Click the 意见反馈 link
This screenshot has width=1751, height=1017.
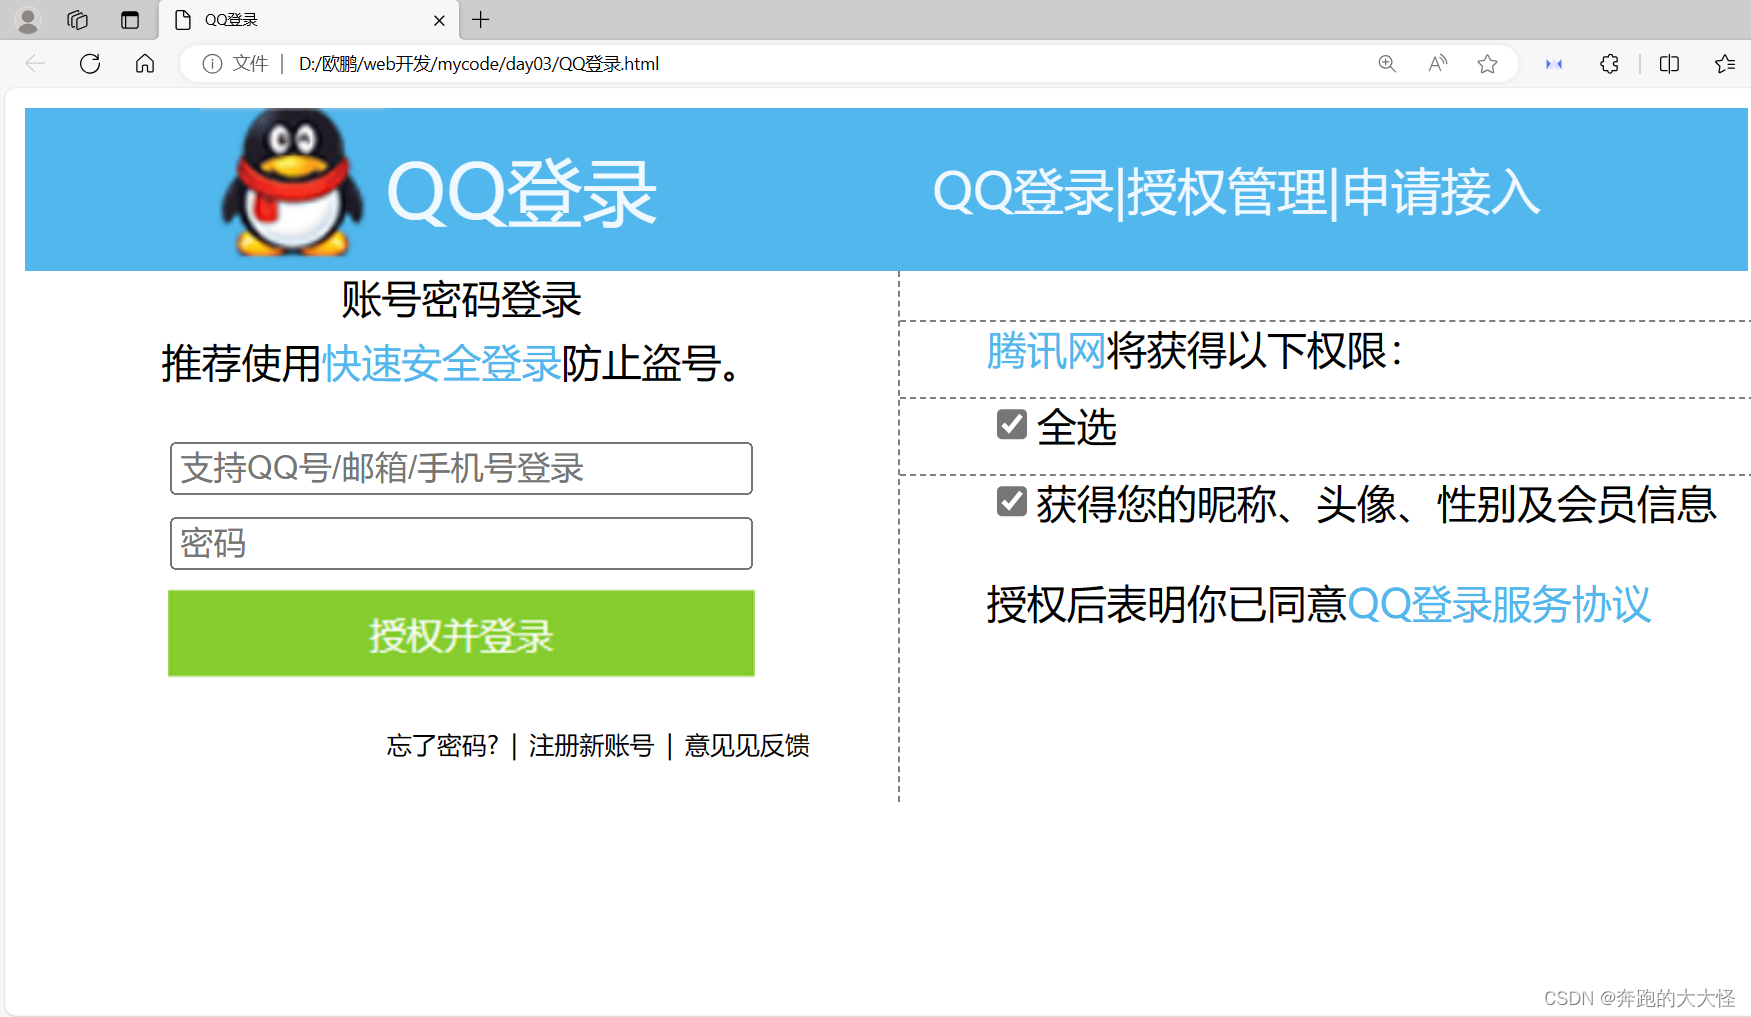tap(747, 745)
